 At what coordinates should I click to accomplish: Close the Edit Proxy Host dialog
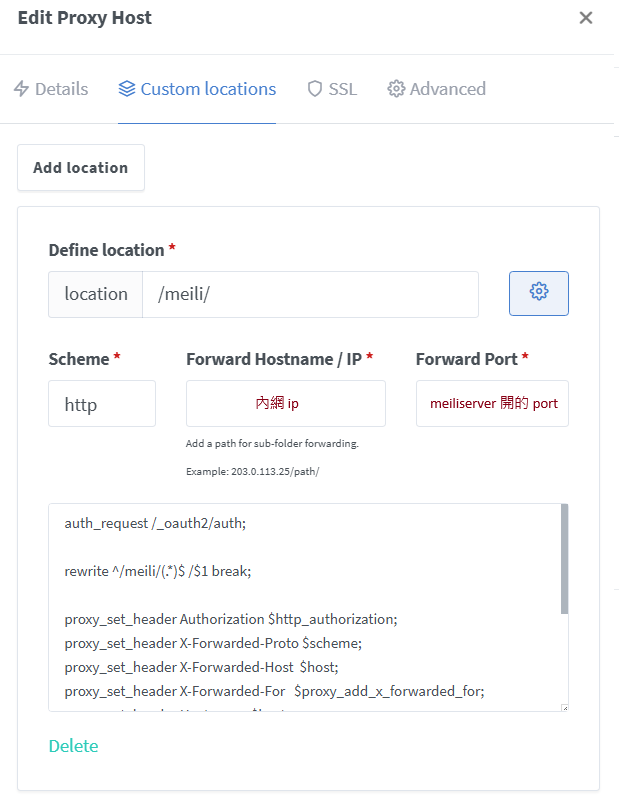586,18
